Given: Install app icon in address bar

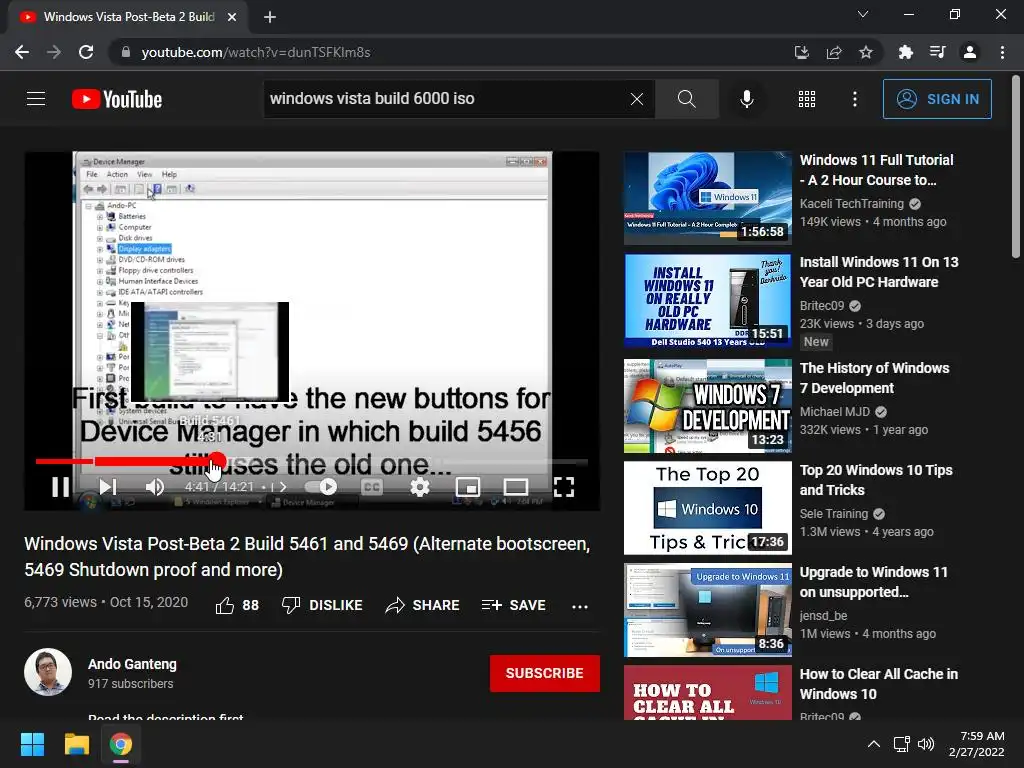Looking at the screenshot, I should tap(801, 52).
